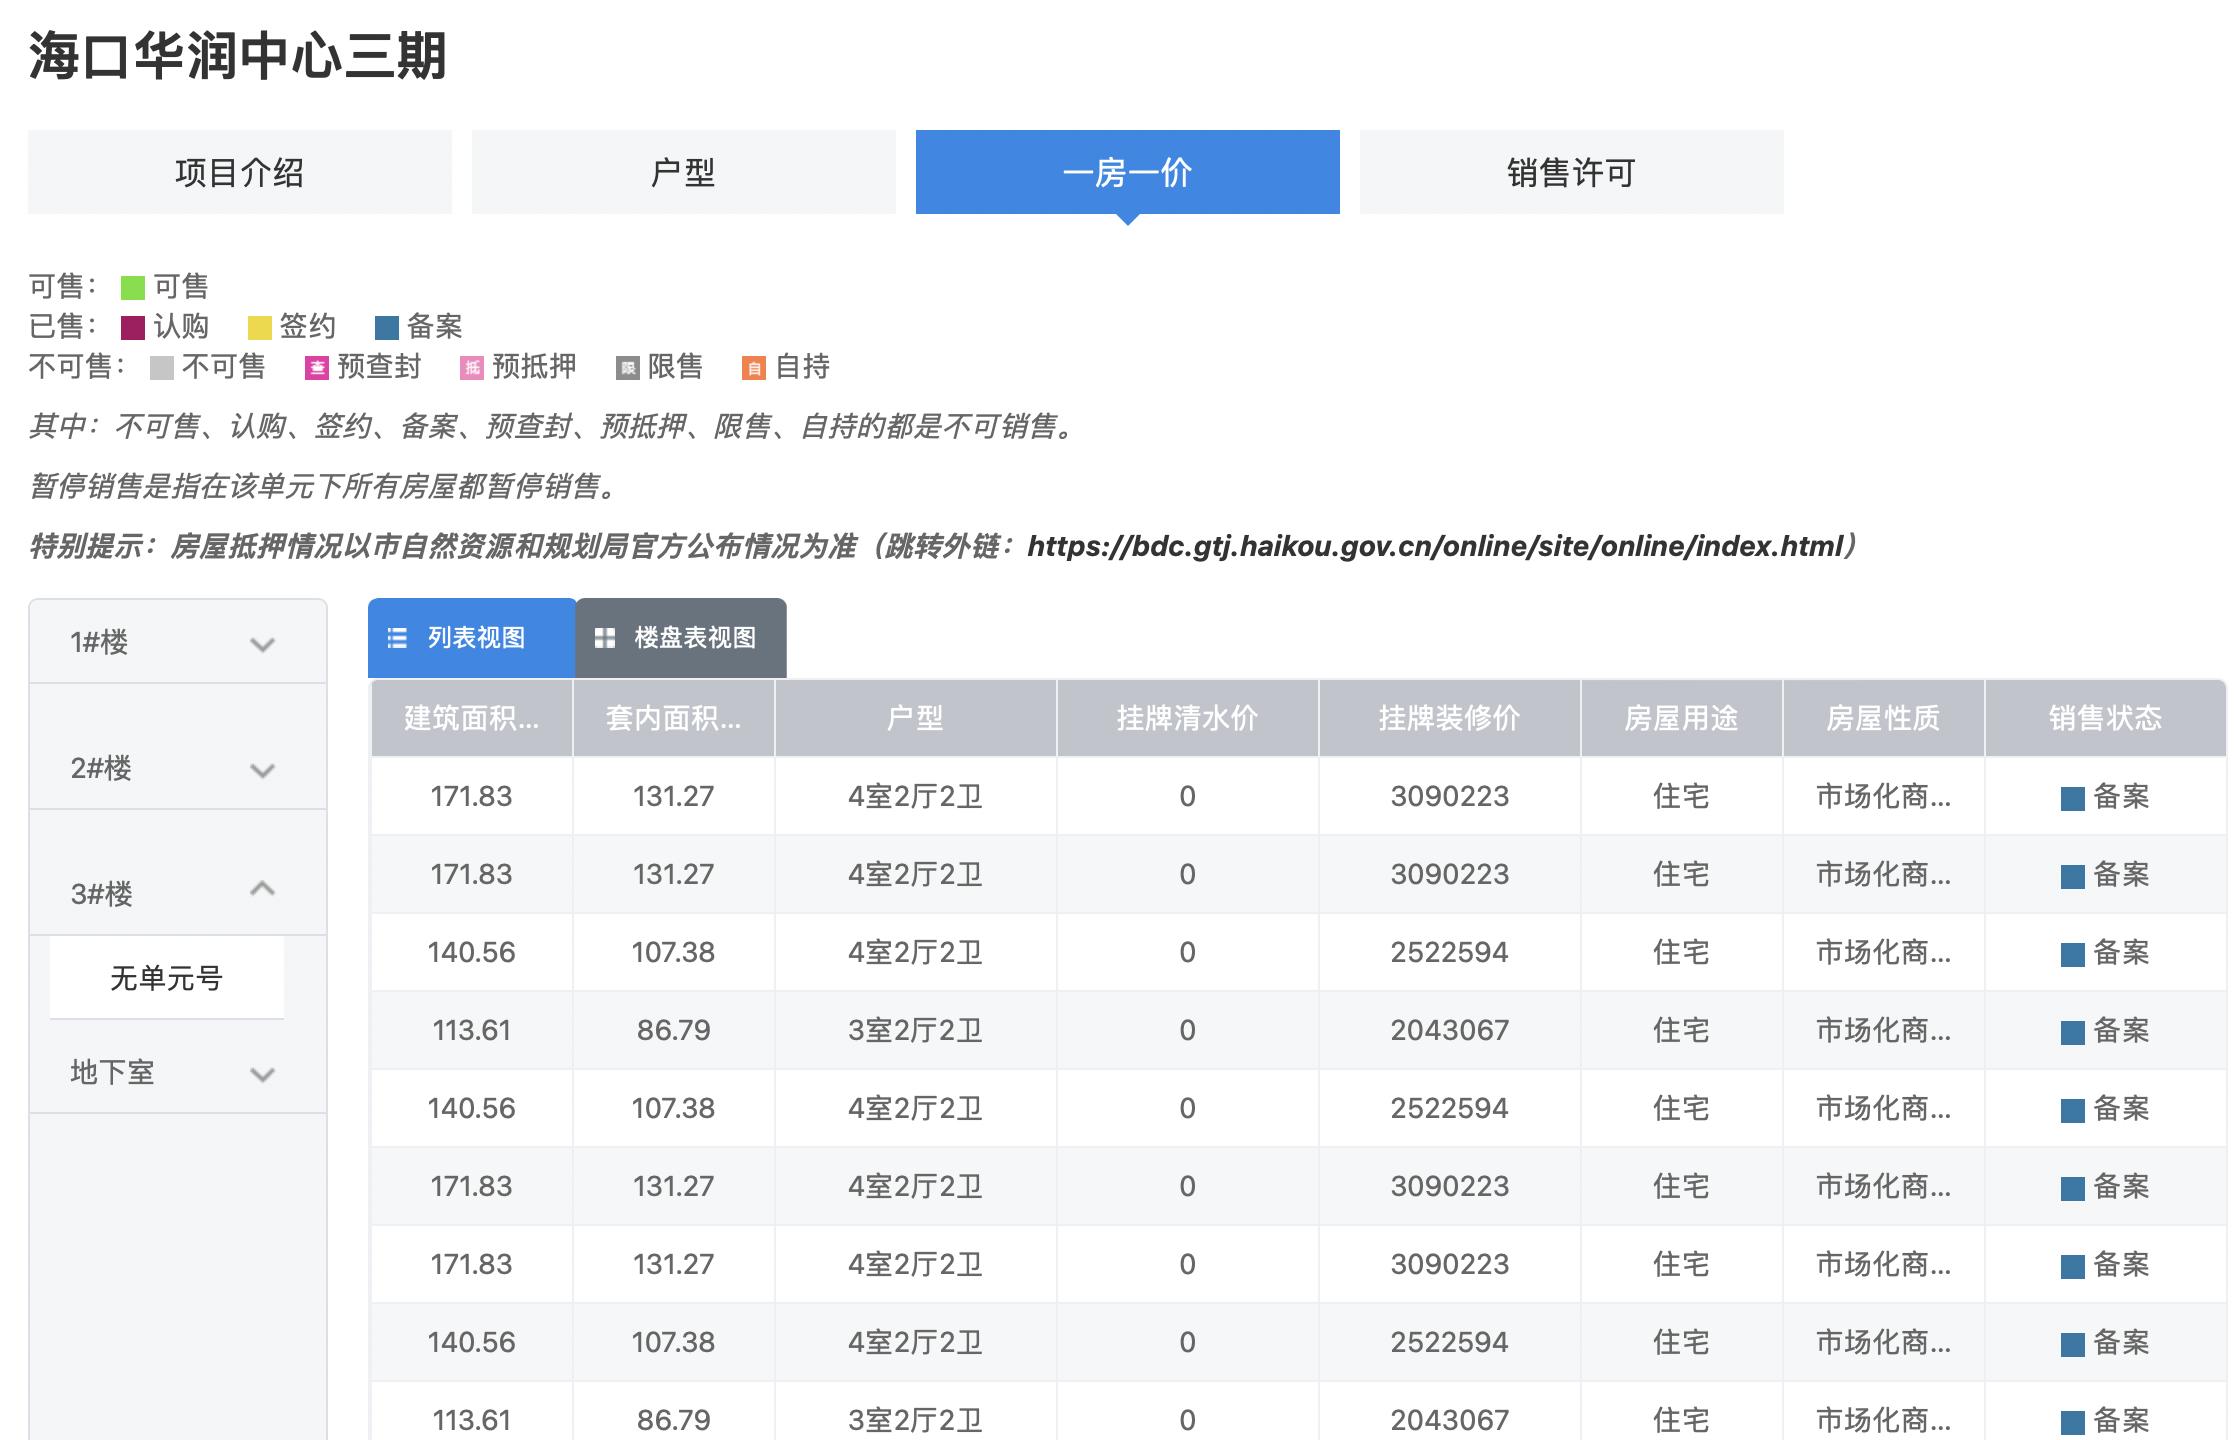The width and height of the screenshot is (2234, 1440).
Task: Toggle the 楼盘表视图 view mode
Action: click(680, 638)
